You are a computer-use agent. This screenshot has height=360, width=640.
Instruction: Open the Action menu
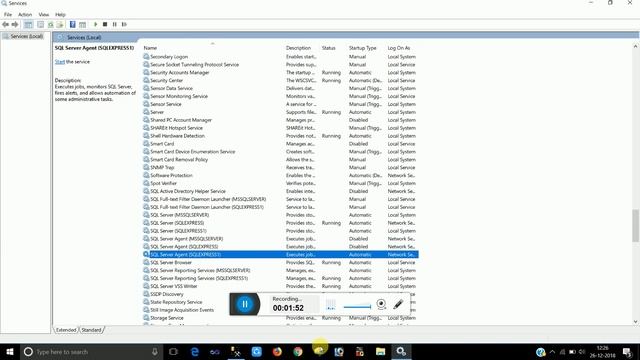[25, 14]
